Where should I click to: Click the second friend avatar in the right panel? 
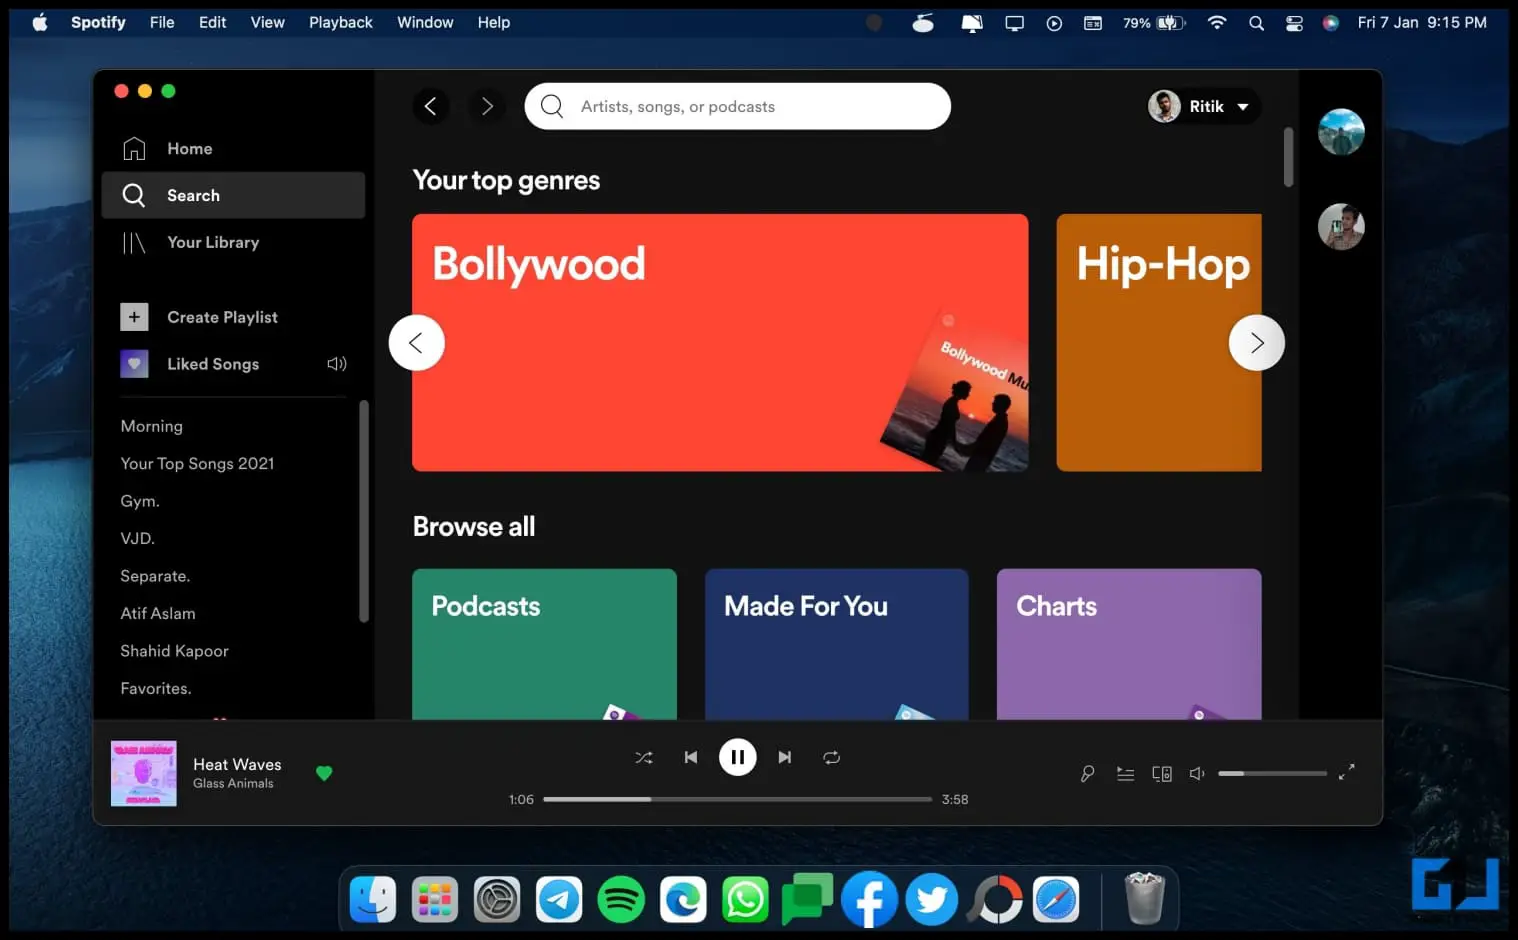pyautogui.click(x=1341, y=227)
